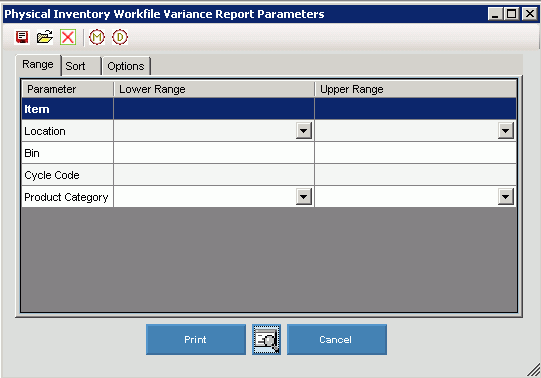The width and height of the screenshot is (541, 378).
Task: Minimize the report parameters window
Action: [495, 14]
